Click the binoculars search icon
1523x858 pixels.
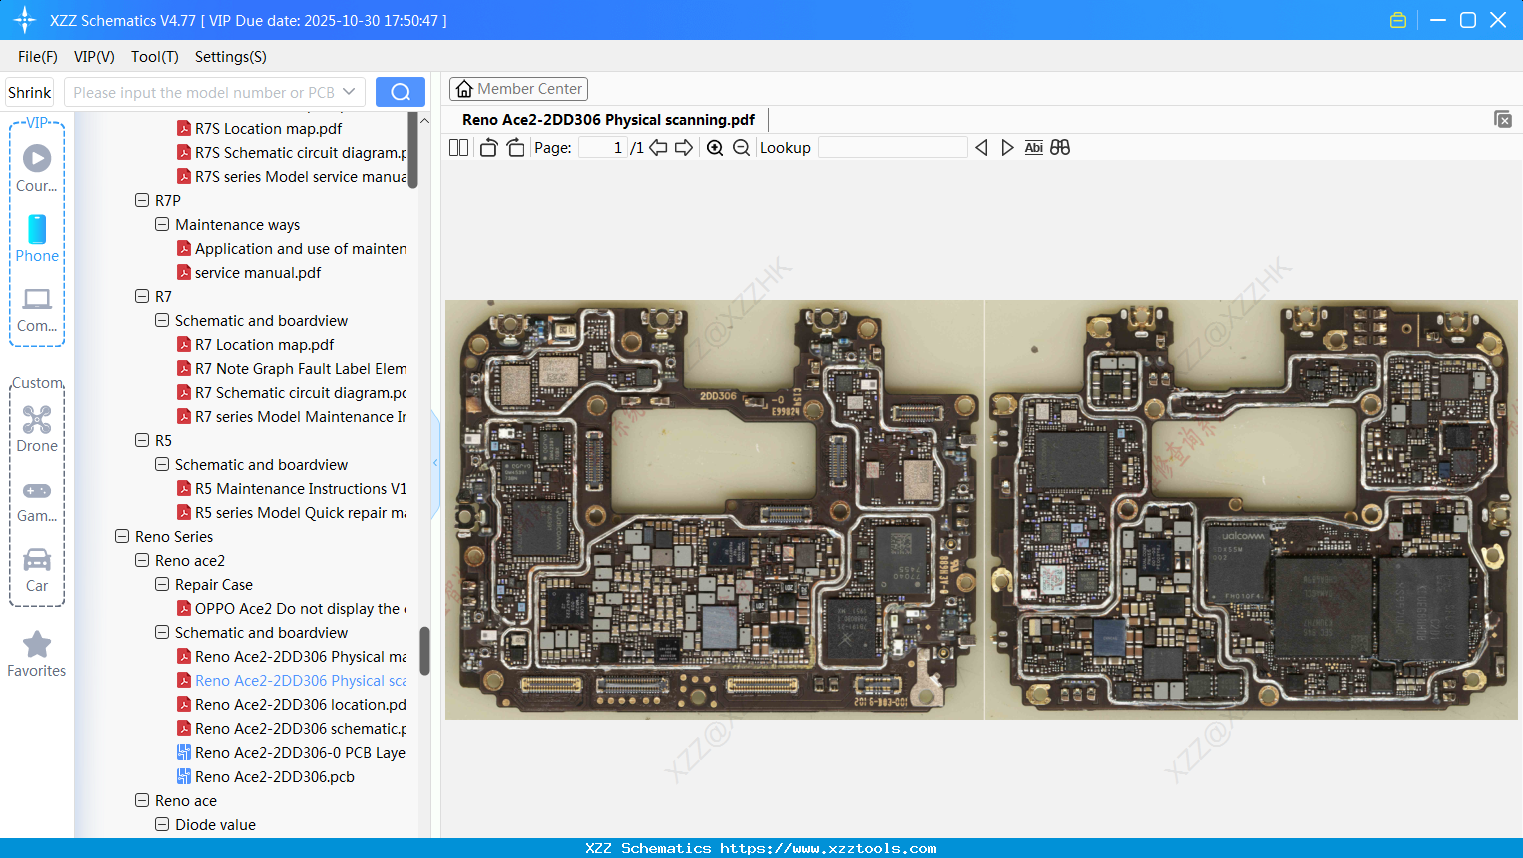[1060, 148]
